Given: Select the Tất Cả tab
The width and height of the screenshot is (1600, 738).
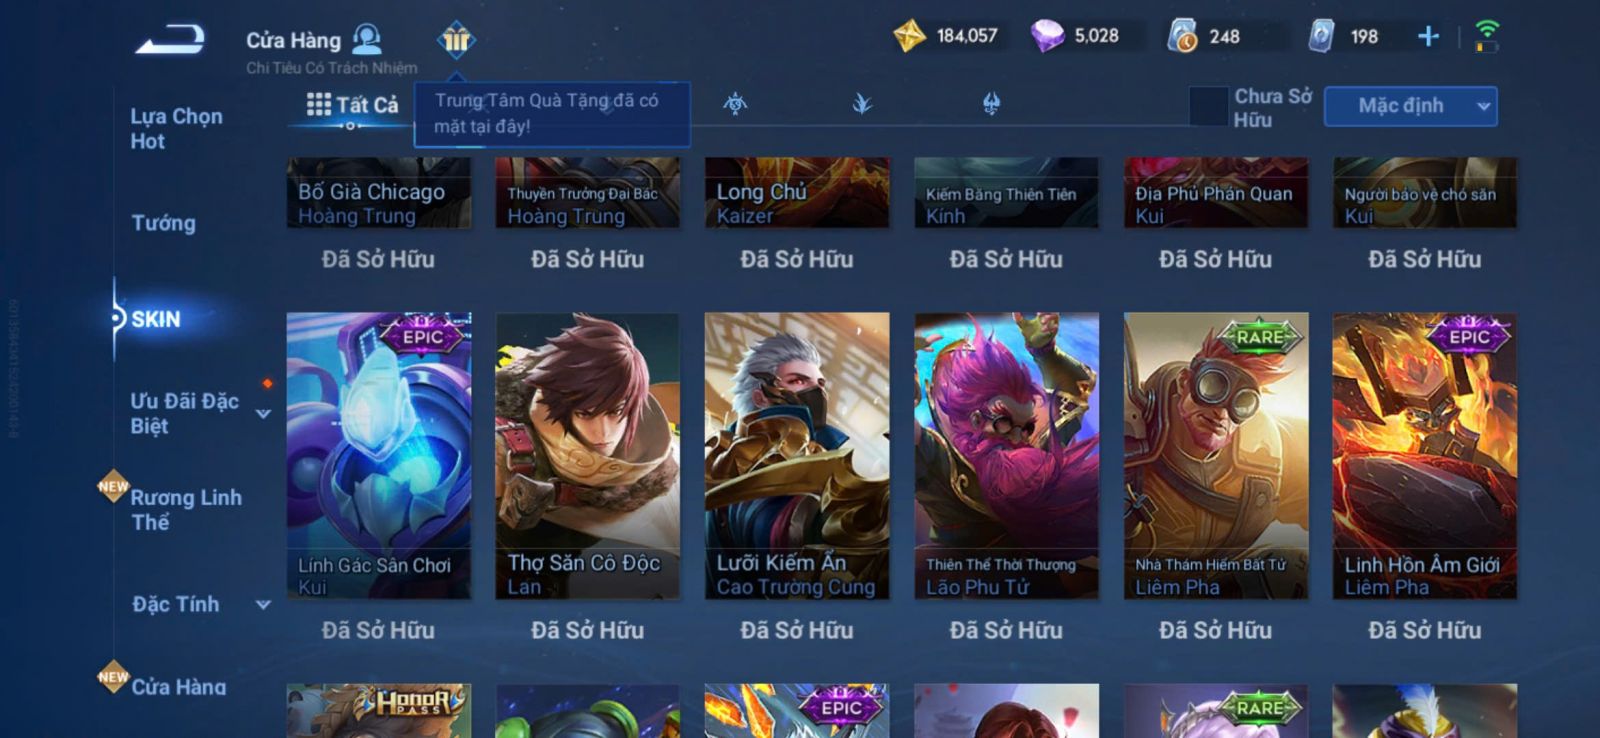Looking at the screenshot, I should [352, 105].
